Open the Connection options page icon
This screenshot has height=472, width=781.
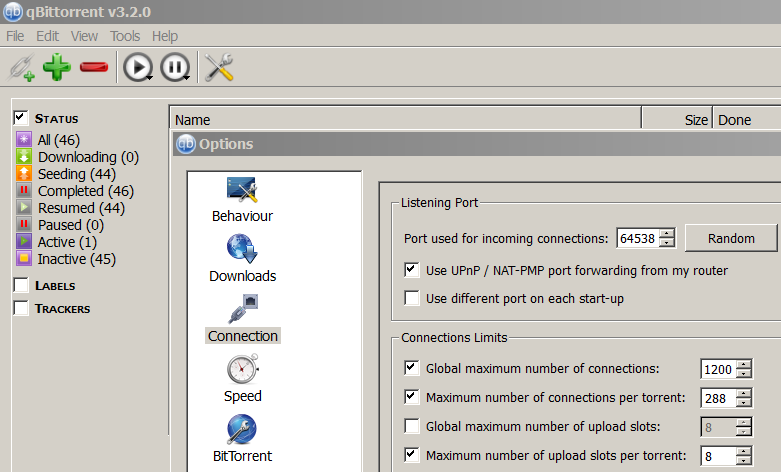[x=243, y=309]
